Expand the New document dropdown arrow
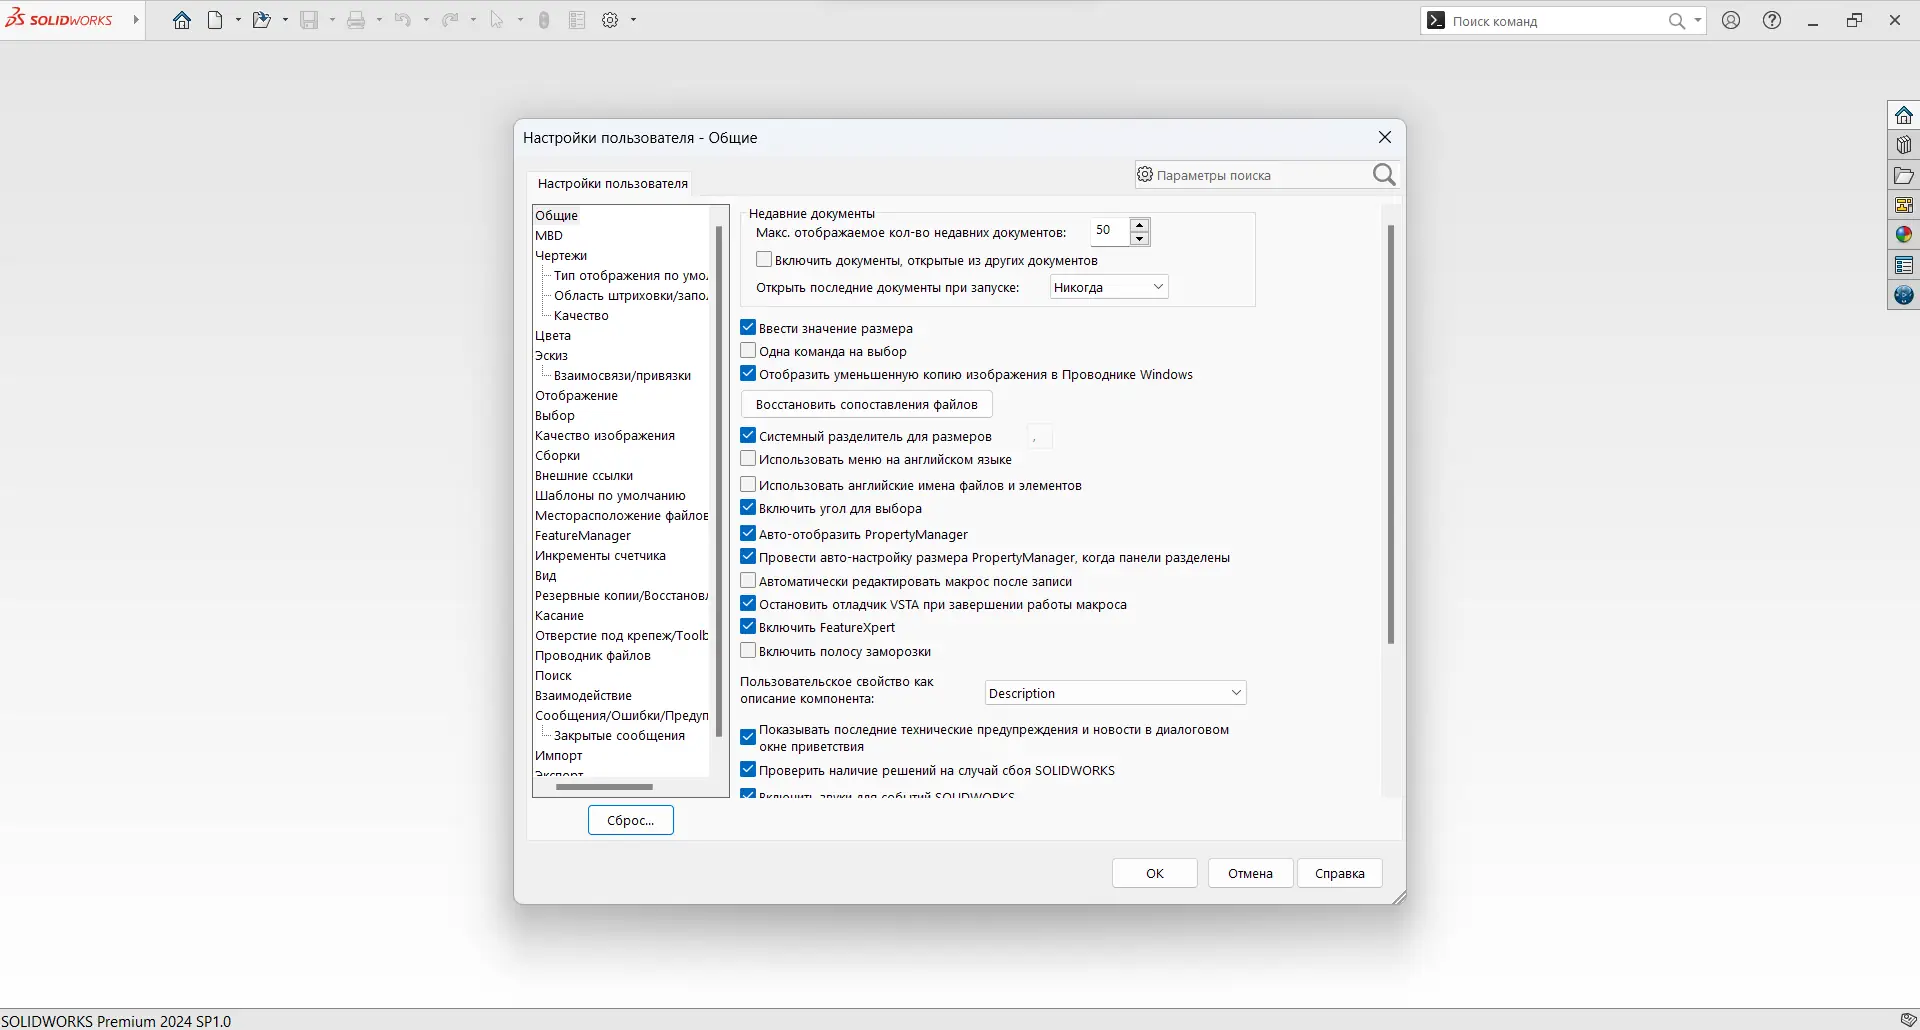The height and width of the screenshot is (1030, 1920). tap(238, 20)
